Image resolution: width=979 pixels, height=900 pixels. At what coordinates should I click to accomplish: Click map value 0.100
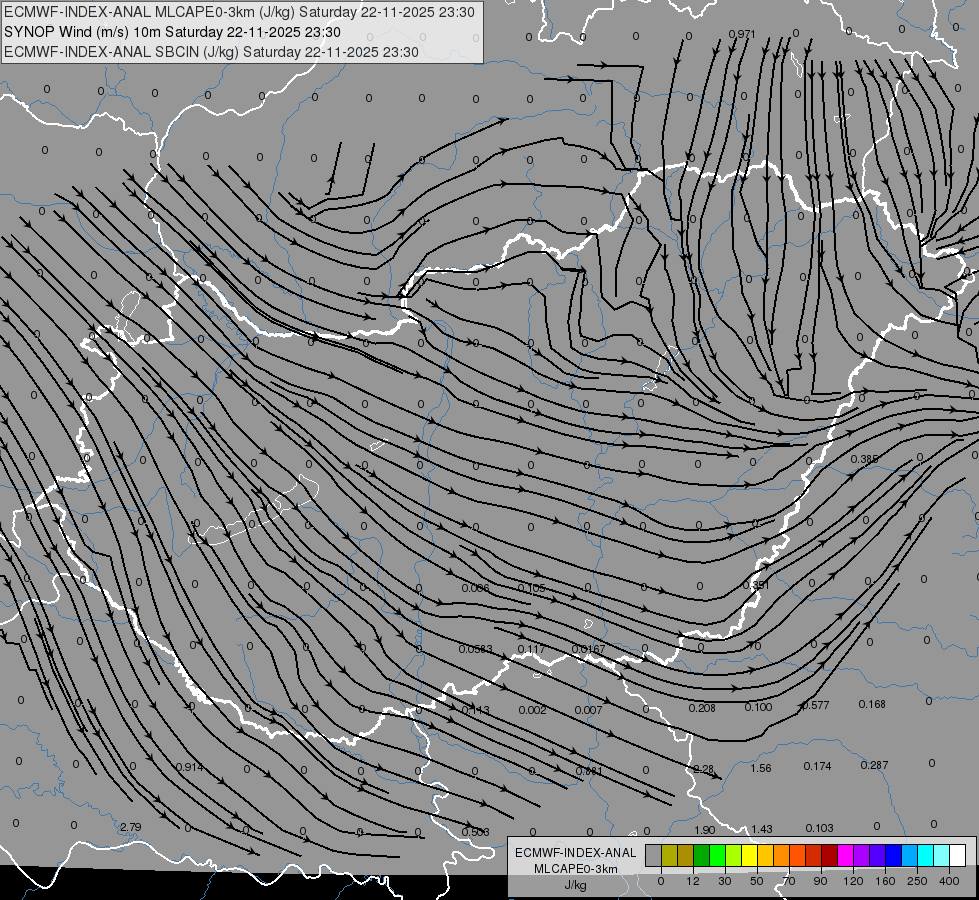758,708
